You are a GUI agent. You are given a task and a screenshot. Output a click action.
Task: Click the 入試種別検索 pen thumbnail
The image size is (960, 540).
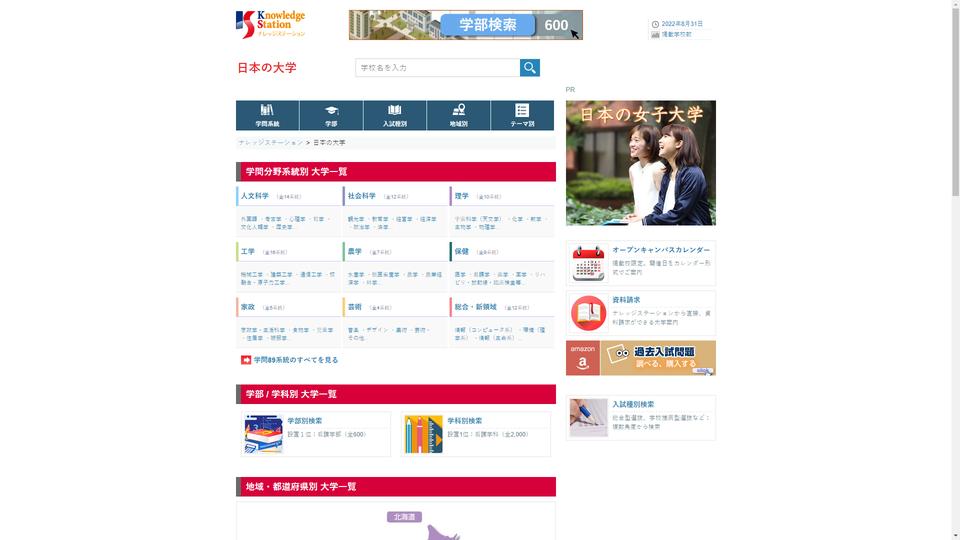point(588,418)
